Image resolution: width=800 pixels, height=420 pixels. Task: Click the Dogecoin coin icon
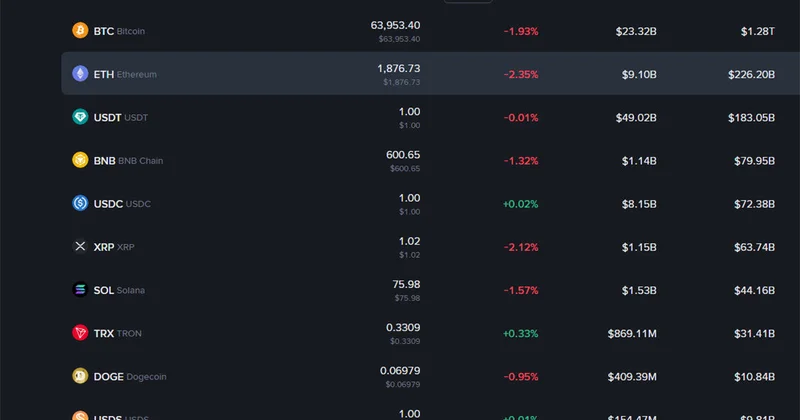(x=80, y=376)
